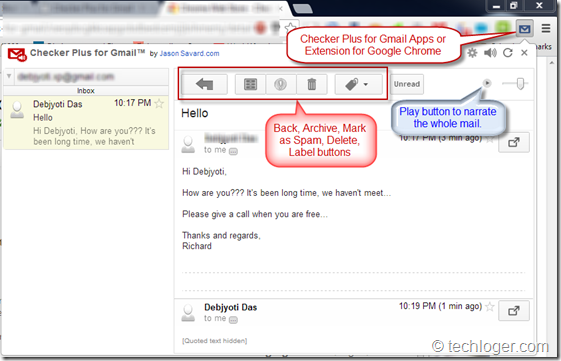Open first message in new window
The image size is (561, 361).
514,142
